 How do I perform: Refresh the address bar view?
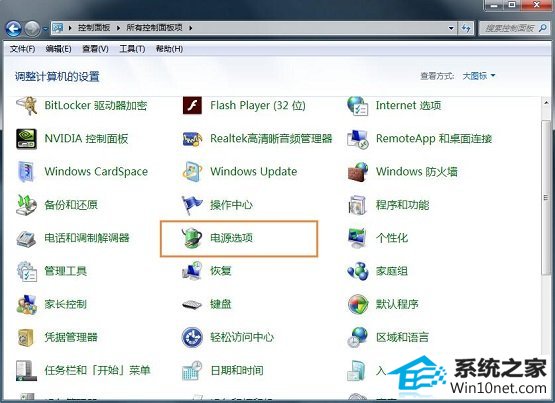pos(466,28)
